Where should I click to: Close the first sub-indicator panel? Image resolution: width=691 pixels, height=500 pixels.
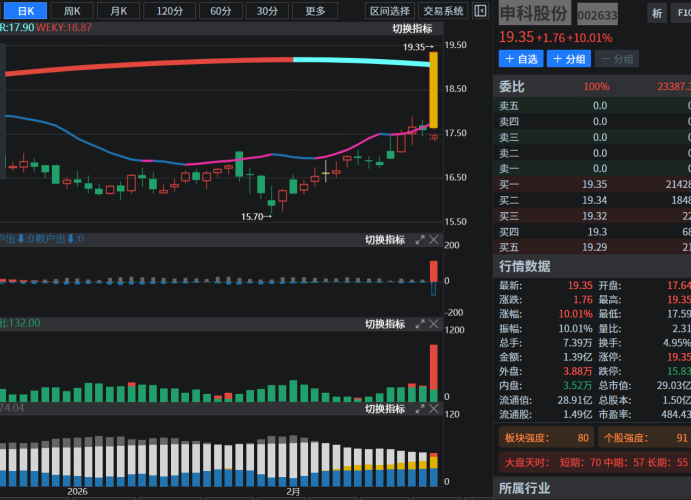click(x=434, y=240)
